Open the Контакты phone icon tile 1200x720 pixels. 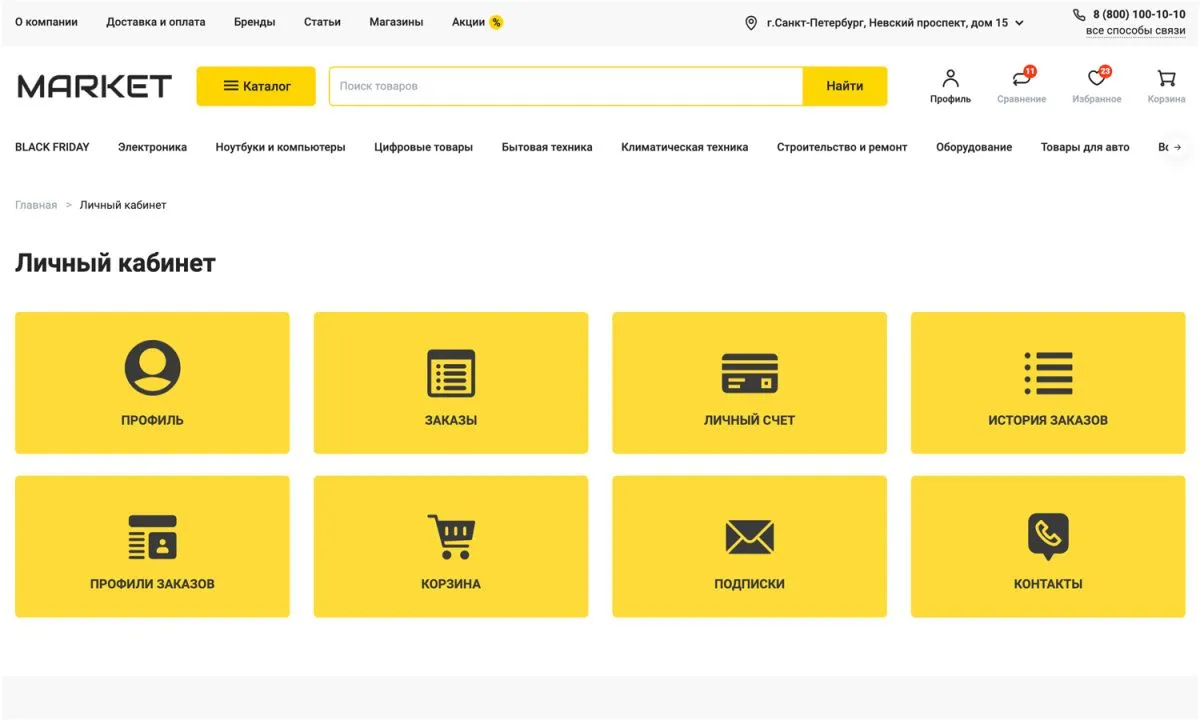click(x=1048, y=537)
